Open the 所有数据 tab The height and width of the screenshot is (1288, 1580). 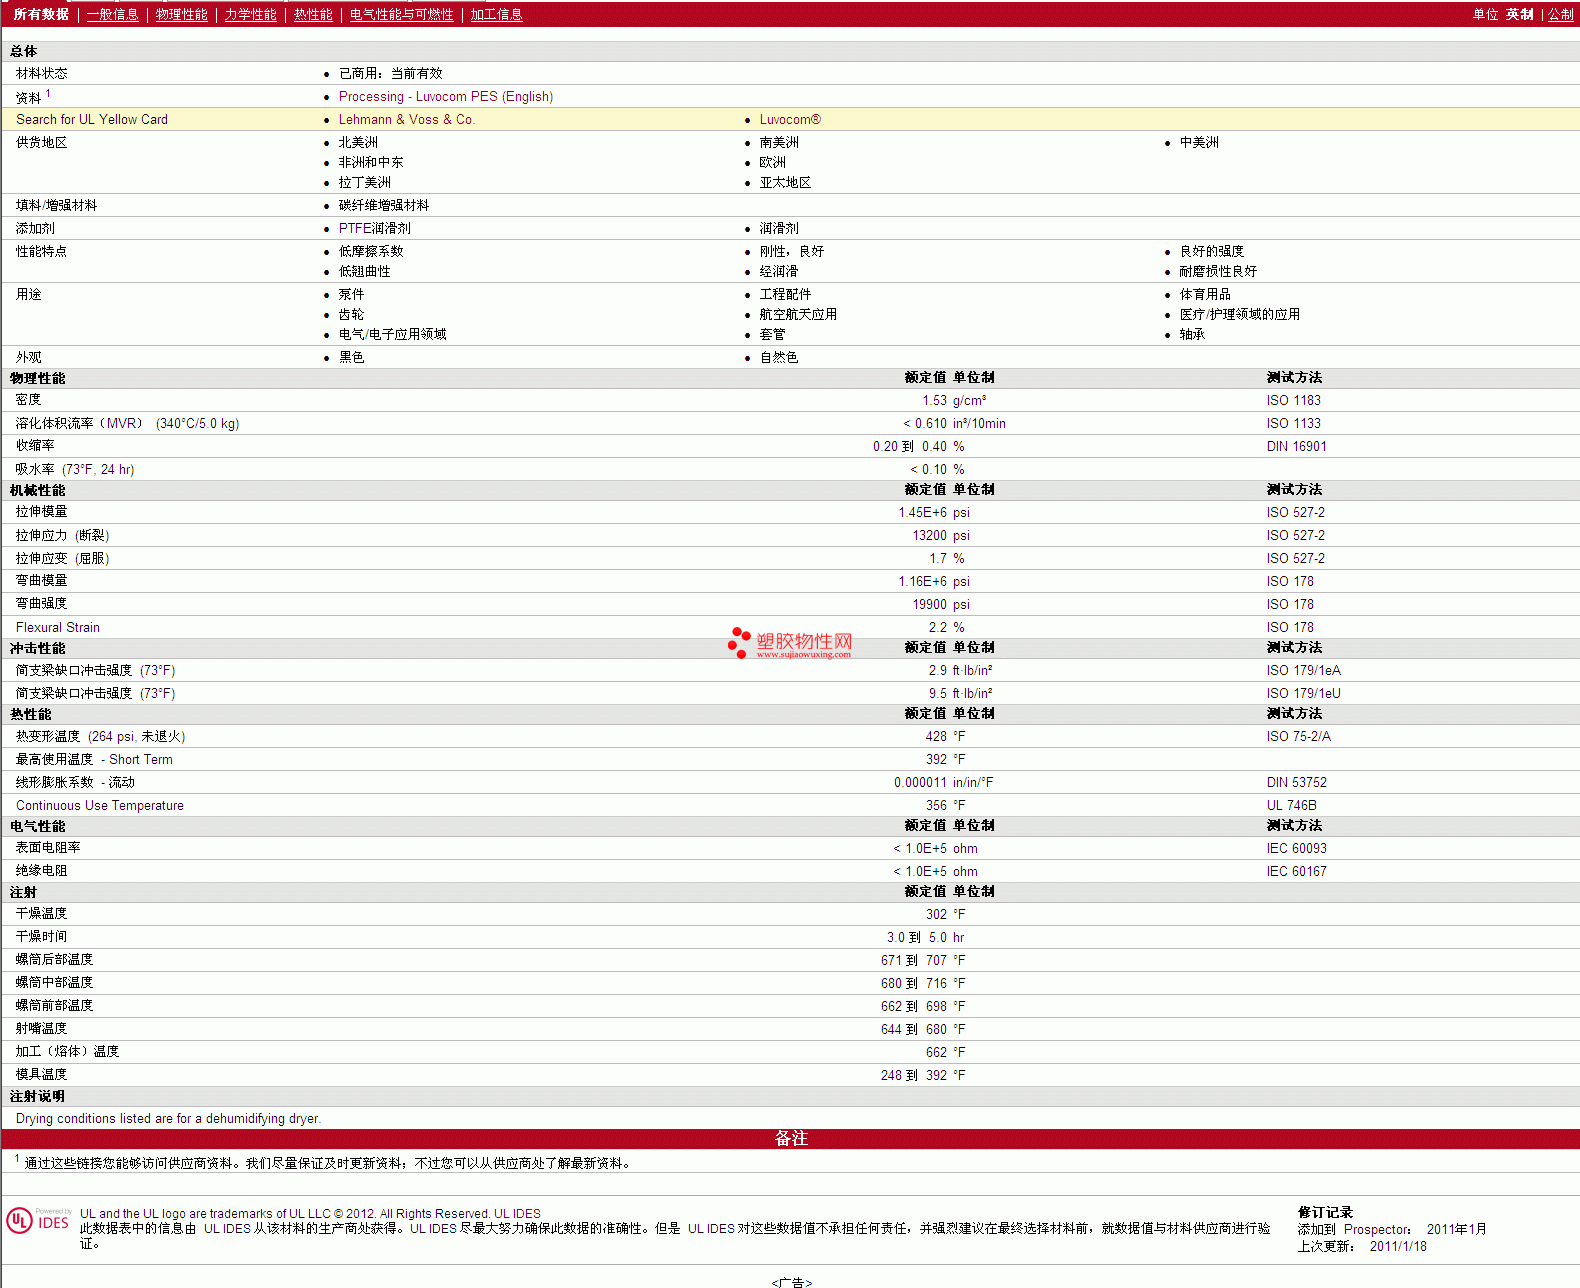coord(41,14)
